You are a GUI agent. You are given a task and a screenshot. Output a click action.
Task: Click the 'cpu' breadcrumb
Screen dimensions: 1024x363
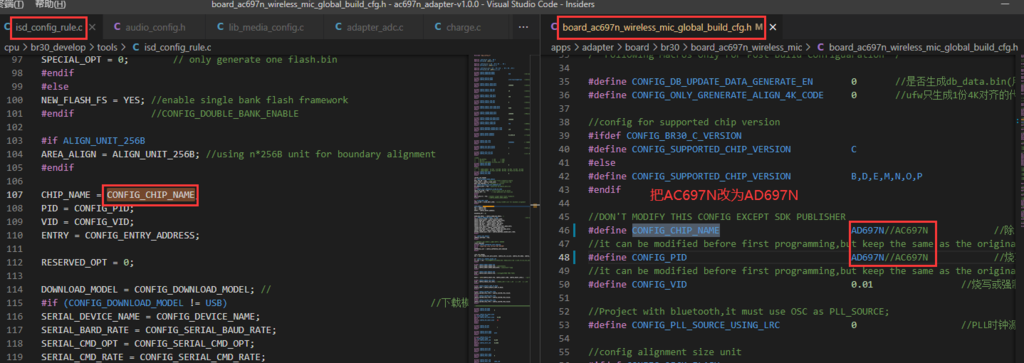[x=12, y=47]
